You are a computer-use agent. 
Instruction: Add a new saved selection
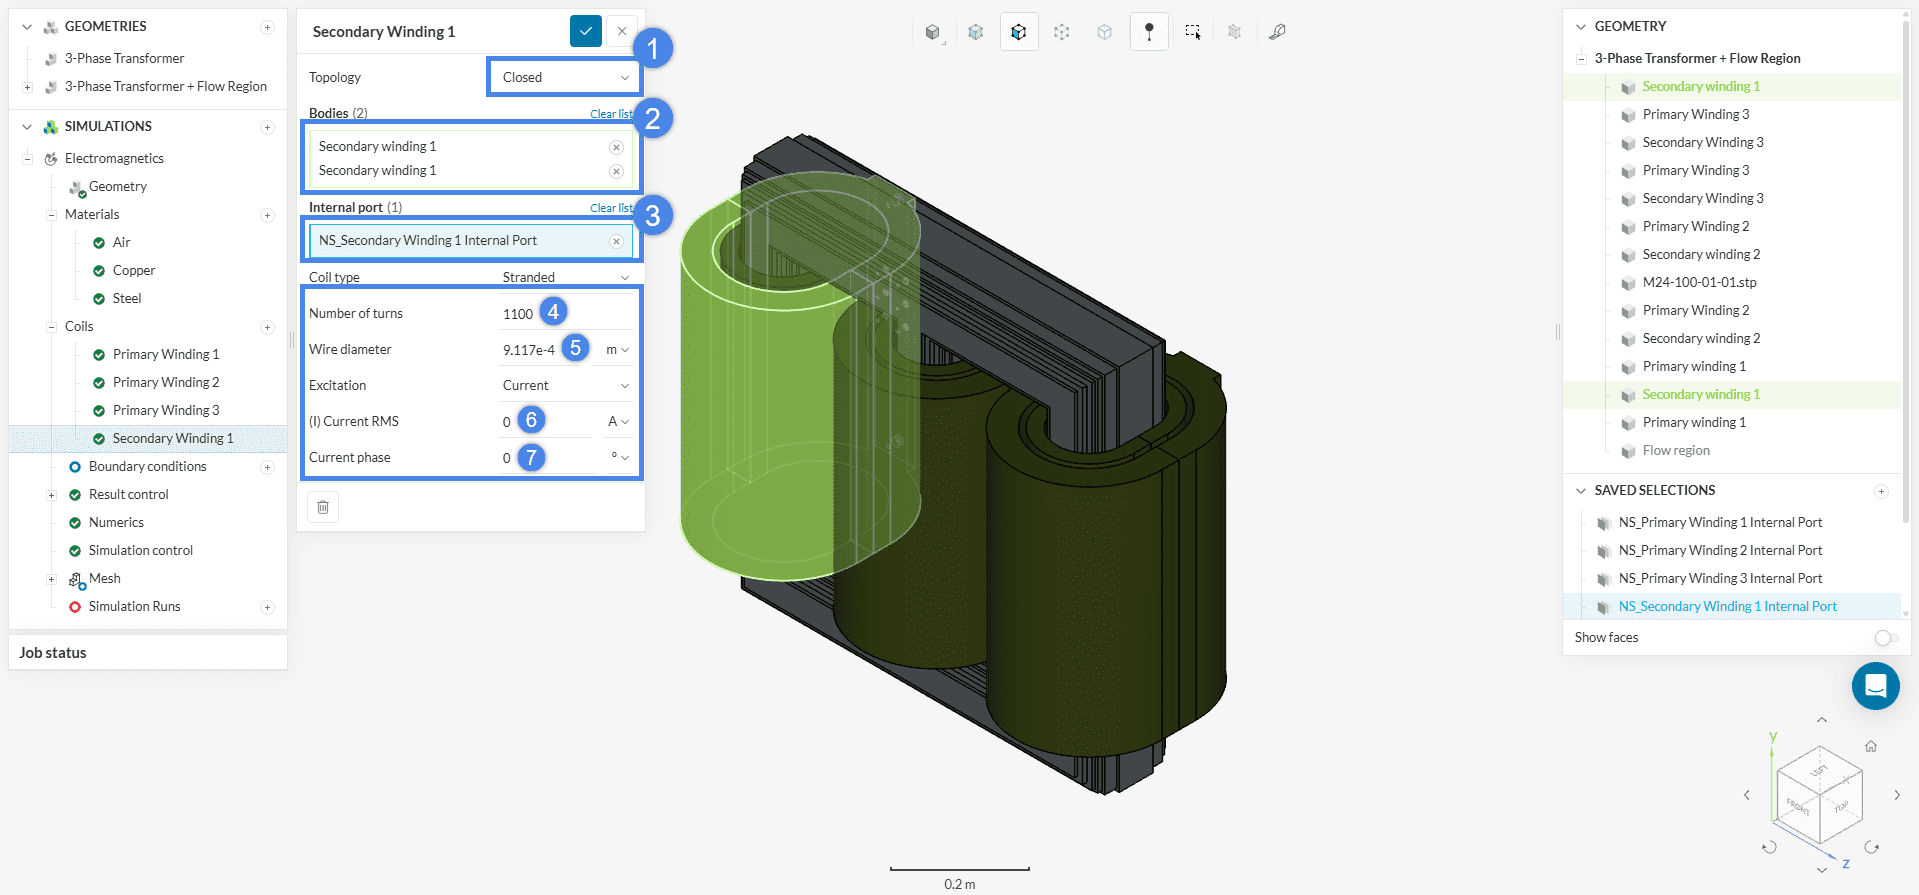pyautogui.click(x=1881, y=491)
